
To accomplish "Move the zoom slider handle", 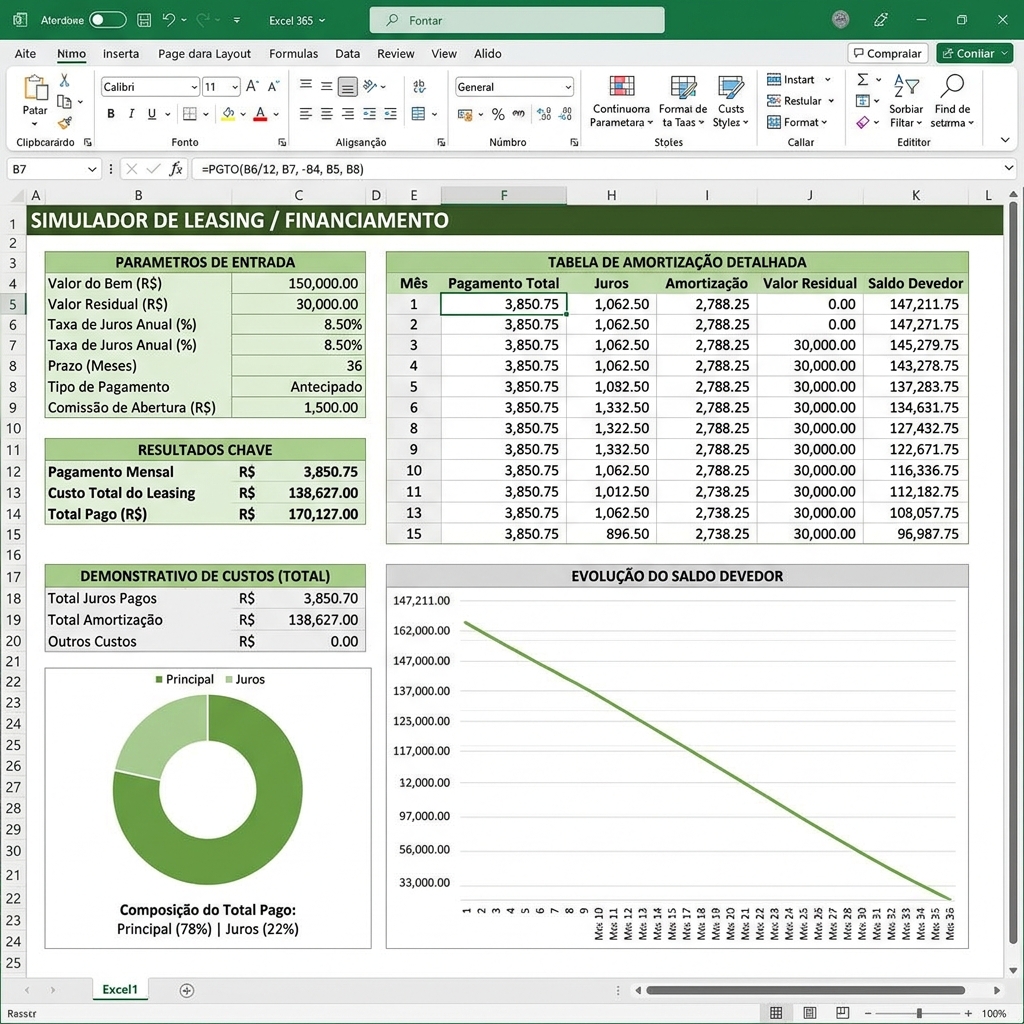I will [920, 1013].
